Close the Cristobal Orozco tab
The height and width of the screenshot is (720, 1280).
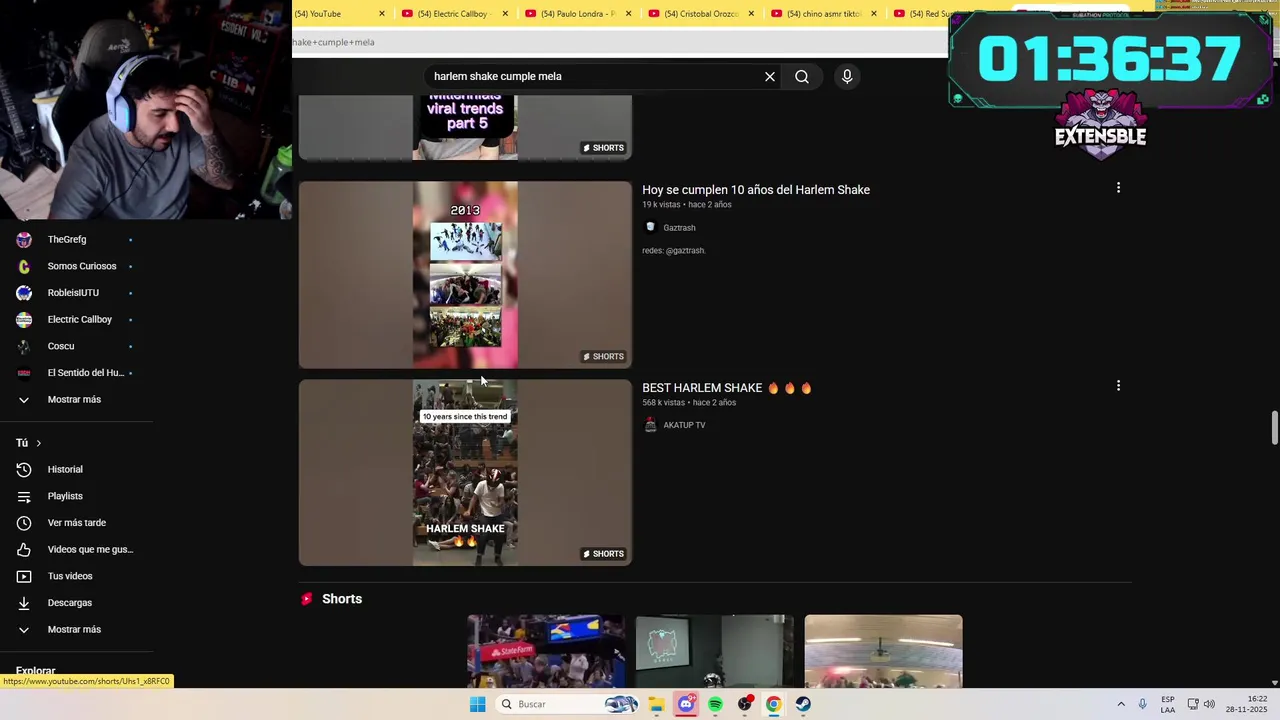[x=752, y=14]
